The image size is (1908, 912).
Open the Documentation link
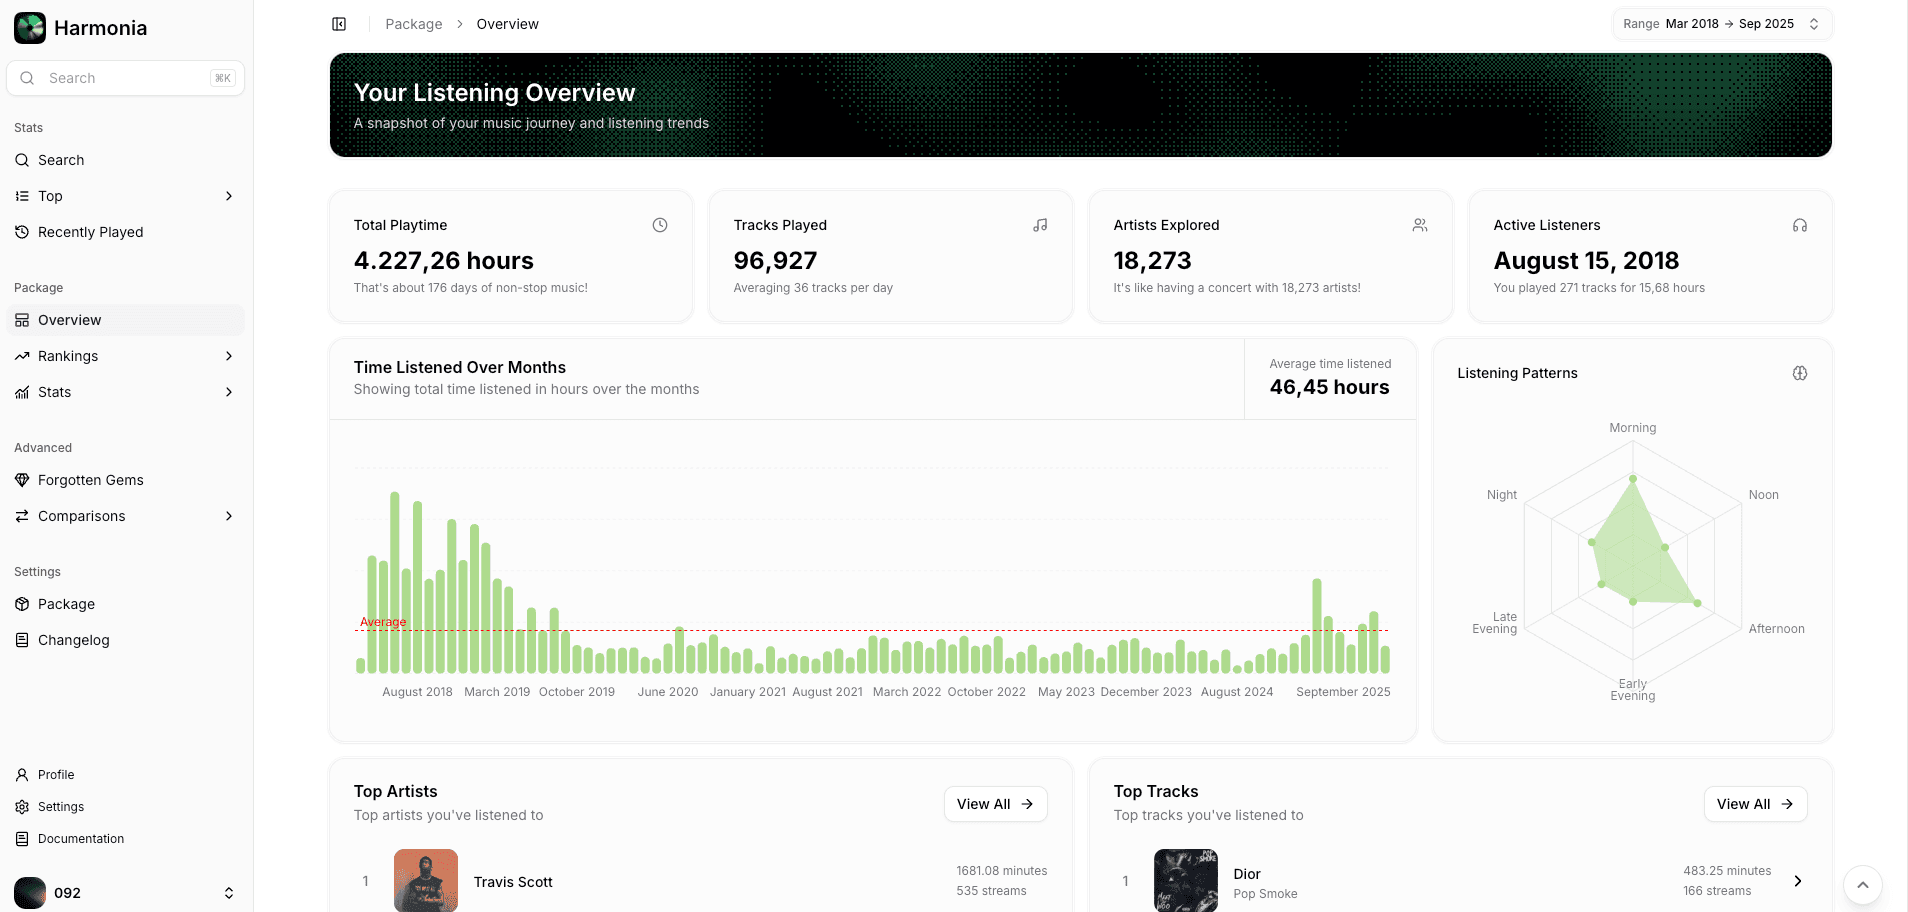point(126,839)
